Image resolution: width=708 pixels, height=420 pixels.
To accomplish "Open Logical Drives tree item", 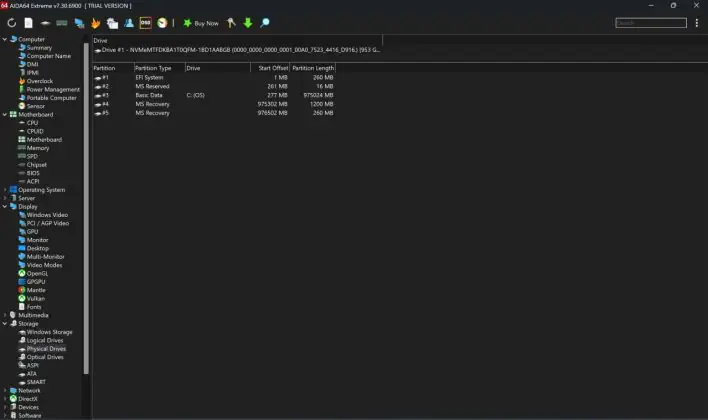I will 45,340.
